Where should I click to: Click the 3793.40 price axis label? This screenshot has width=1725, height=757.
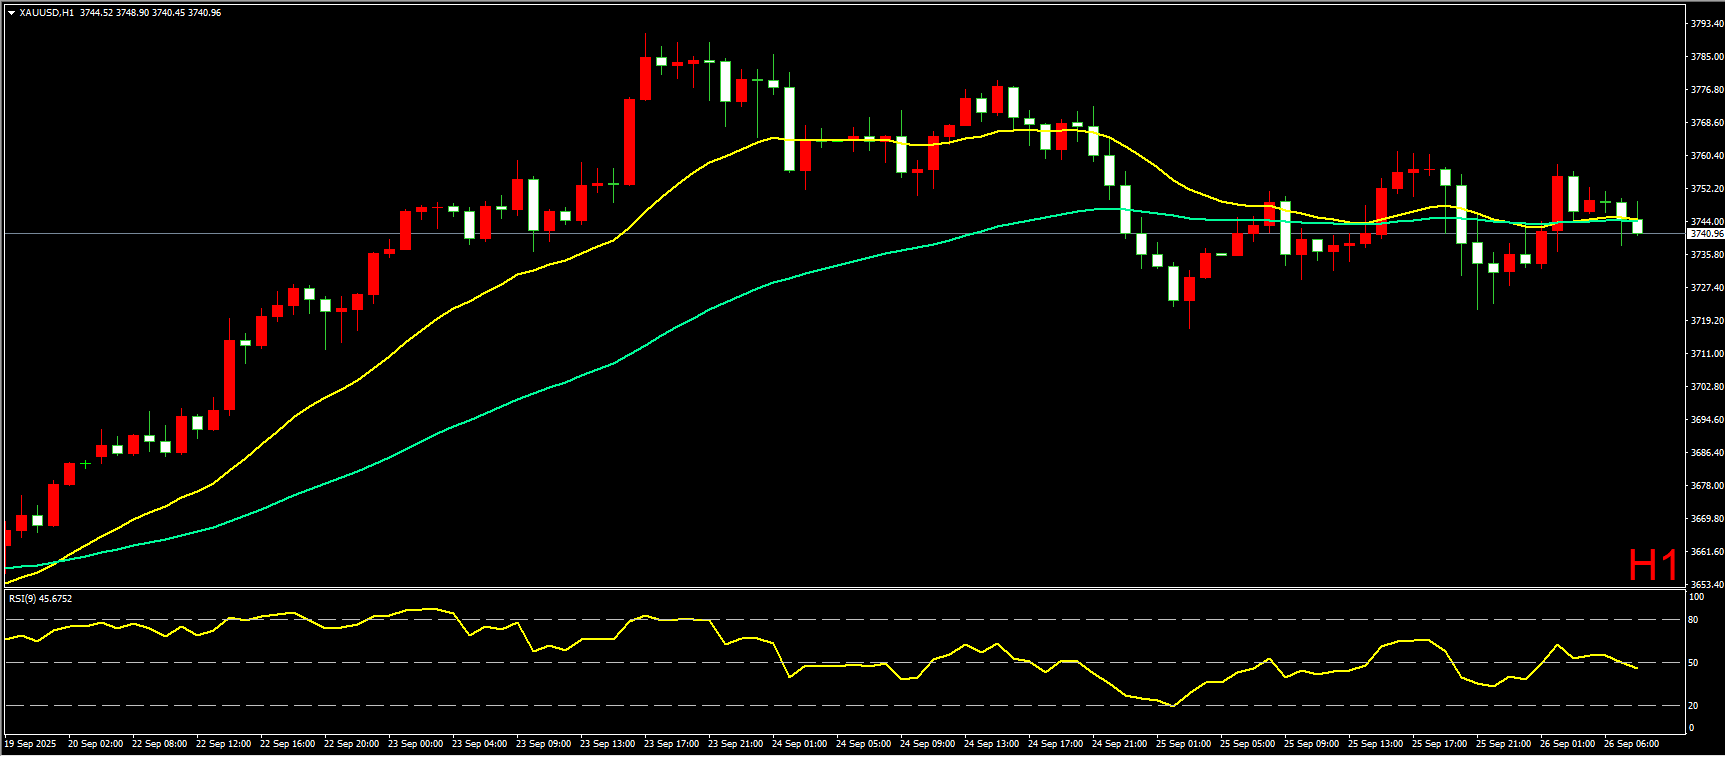[x=1706, y=24]
